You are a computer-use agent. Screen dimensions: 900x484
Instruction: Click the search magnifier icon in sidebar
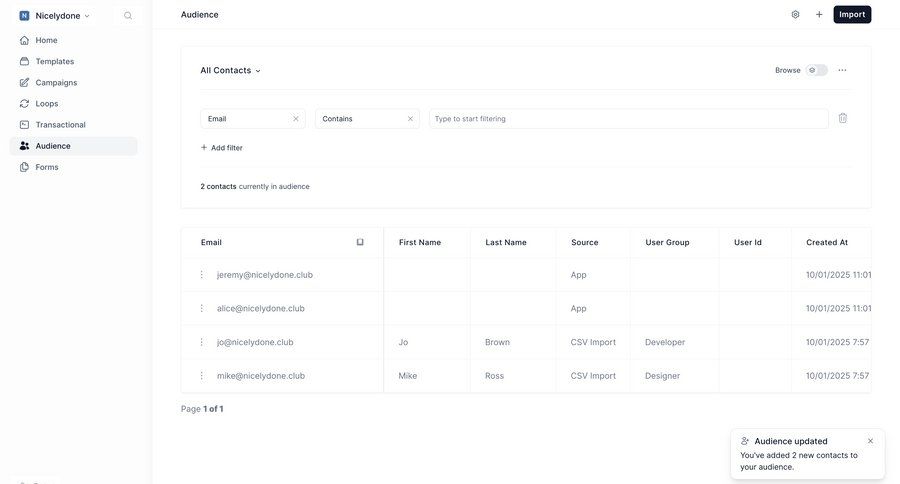coord(128,16)
